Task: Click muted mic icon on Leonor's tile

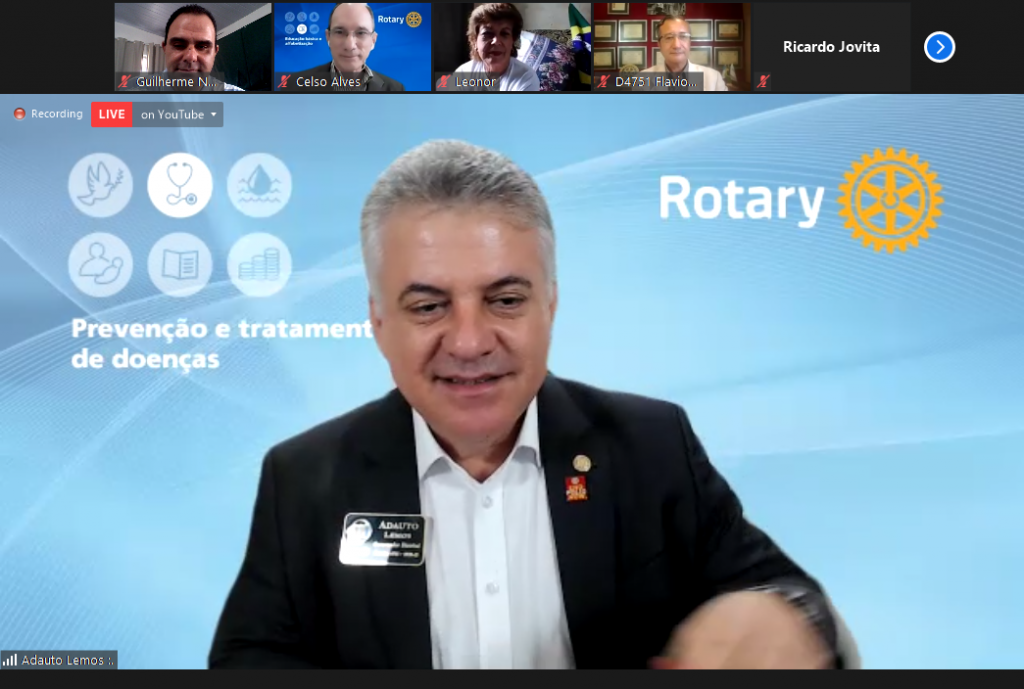Action: pyautogui.click(x=444, y=82)
